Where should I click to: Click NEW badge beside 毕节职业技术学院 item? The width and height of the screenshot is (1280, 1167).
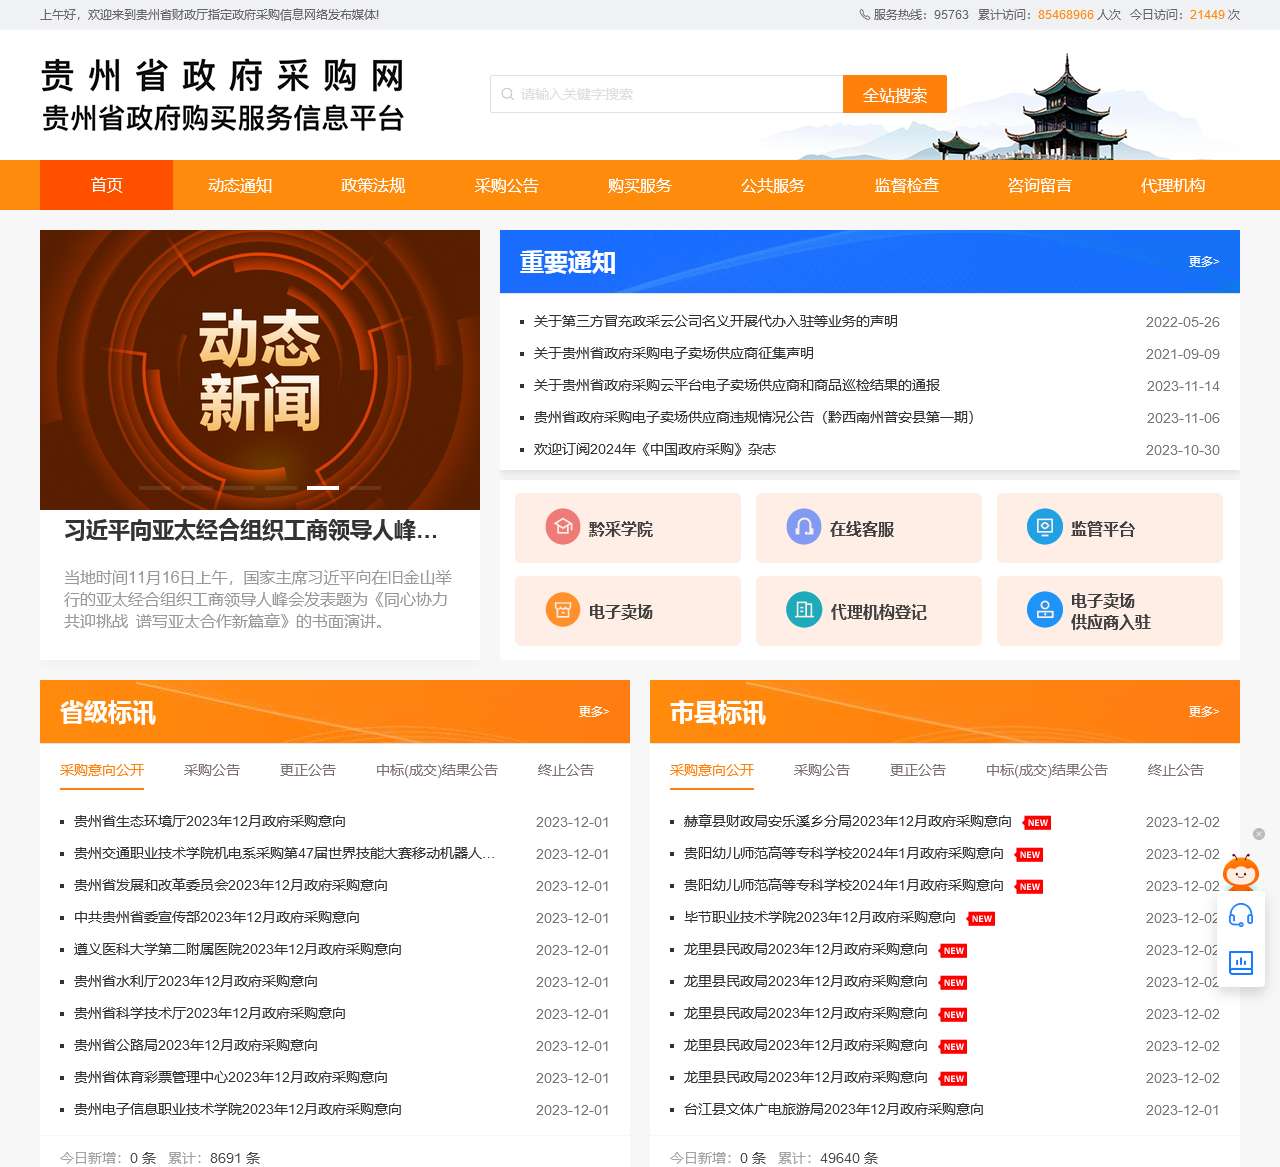click(x=982, y=919)
